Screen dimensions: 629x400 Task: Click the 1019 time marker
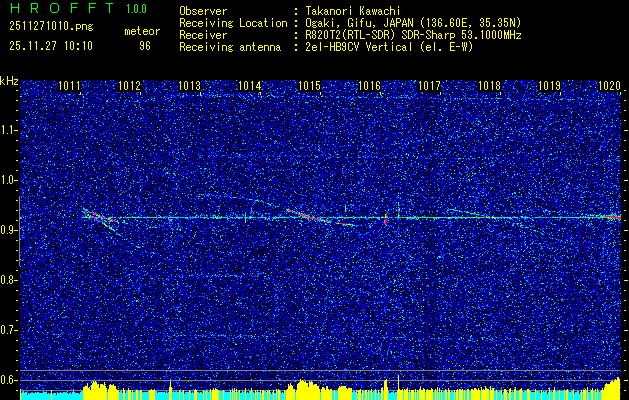pos(549,86)
